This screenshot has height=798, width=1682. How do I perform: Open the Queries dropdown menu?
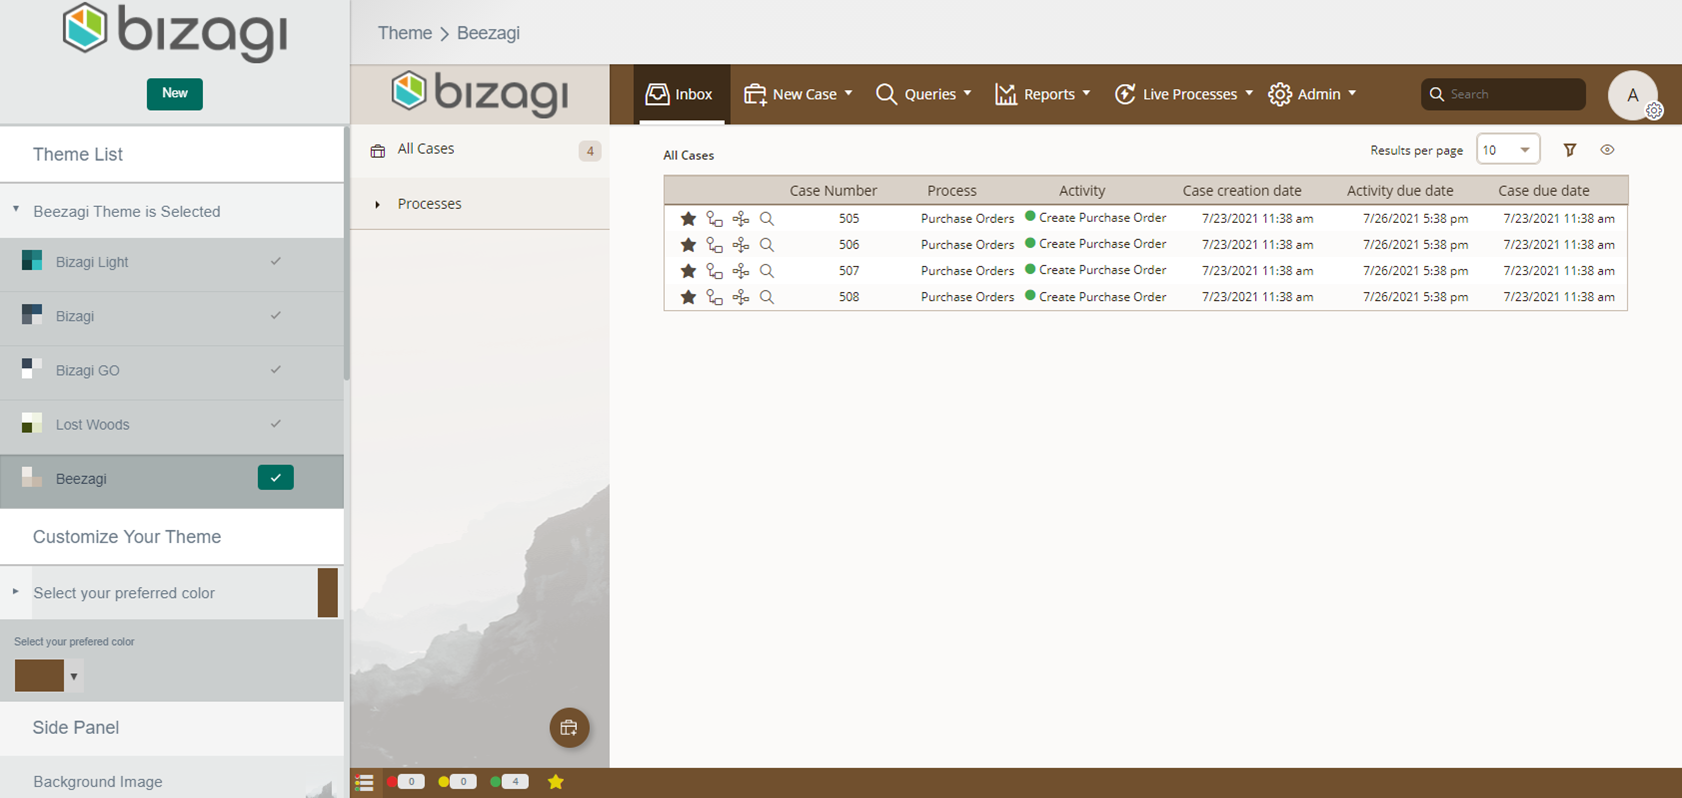click(924, 94)
